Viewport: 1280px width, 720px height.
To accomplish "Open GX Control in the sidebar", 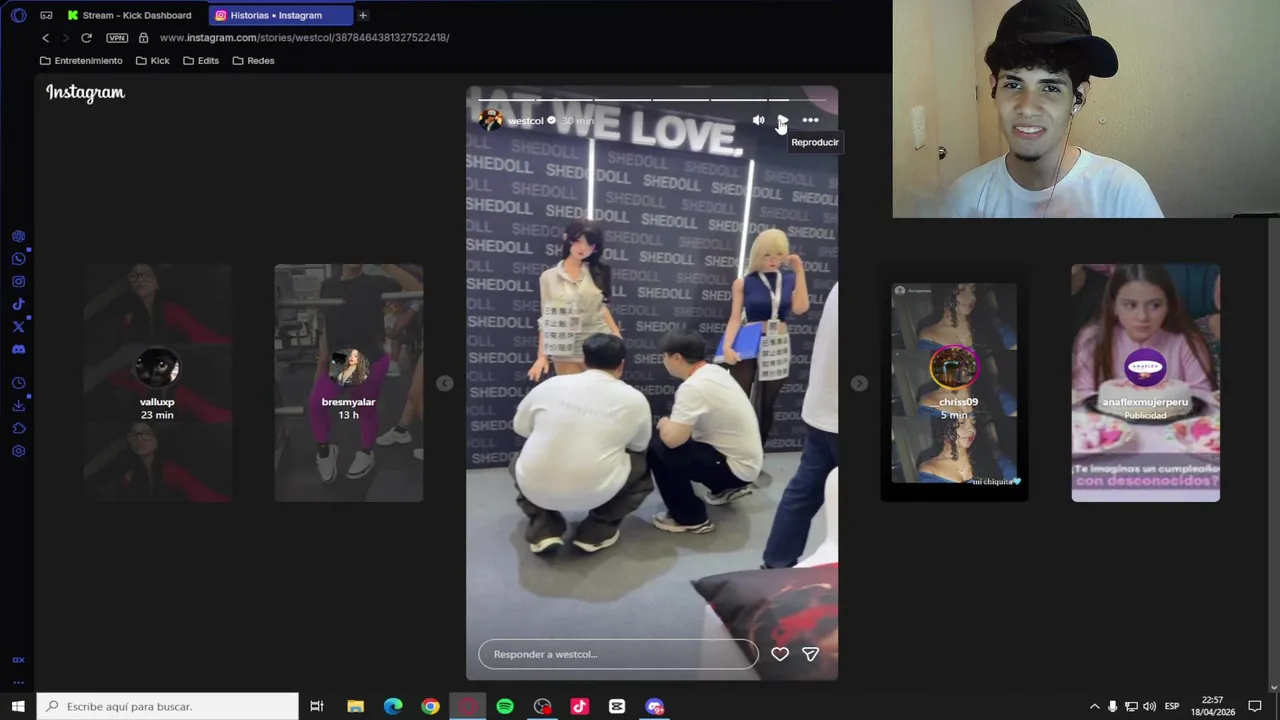I will pyautogui.click(x=18, y=660).
